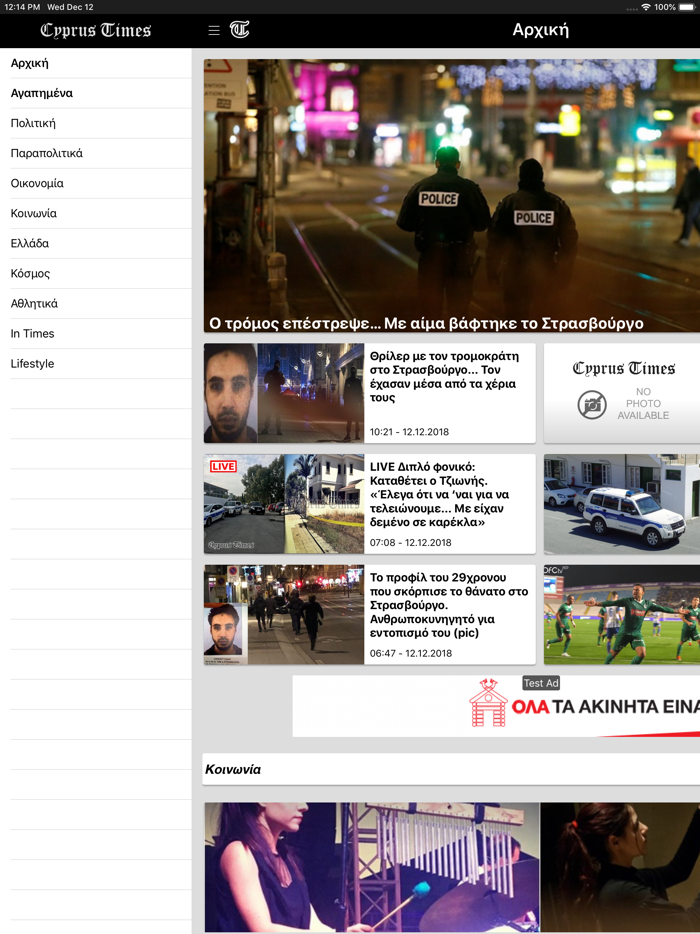Tap timestamp 07:08 - 12.12.2018
The width and height of the screenshot is (700, 934).
410,543
